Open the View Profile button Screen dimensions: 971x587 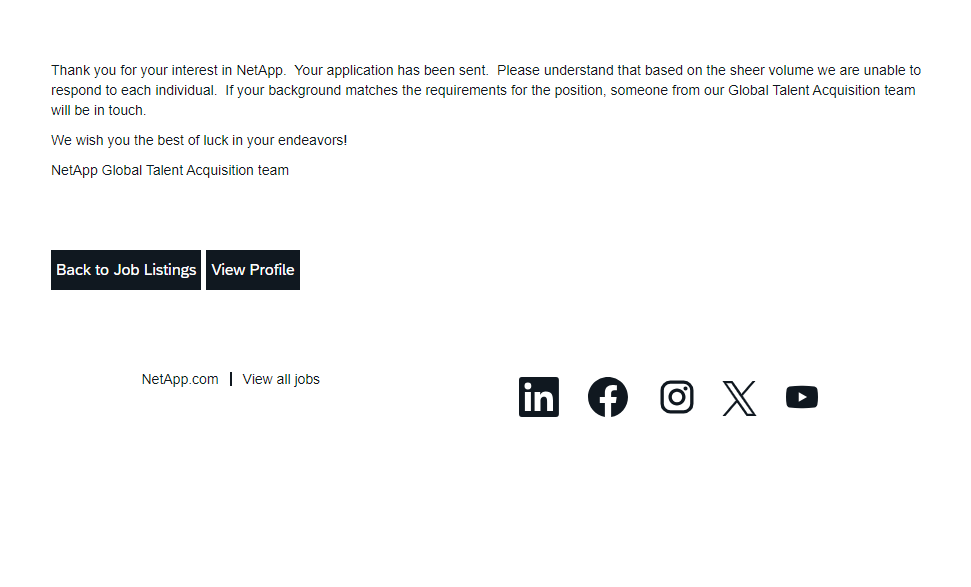click(x=253, y=270)
